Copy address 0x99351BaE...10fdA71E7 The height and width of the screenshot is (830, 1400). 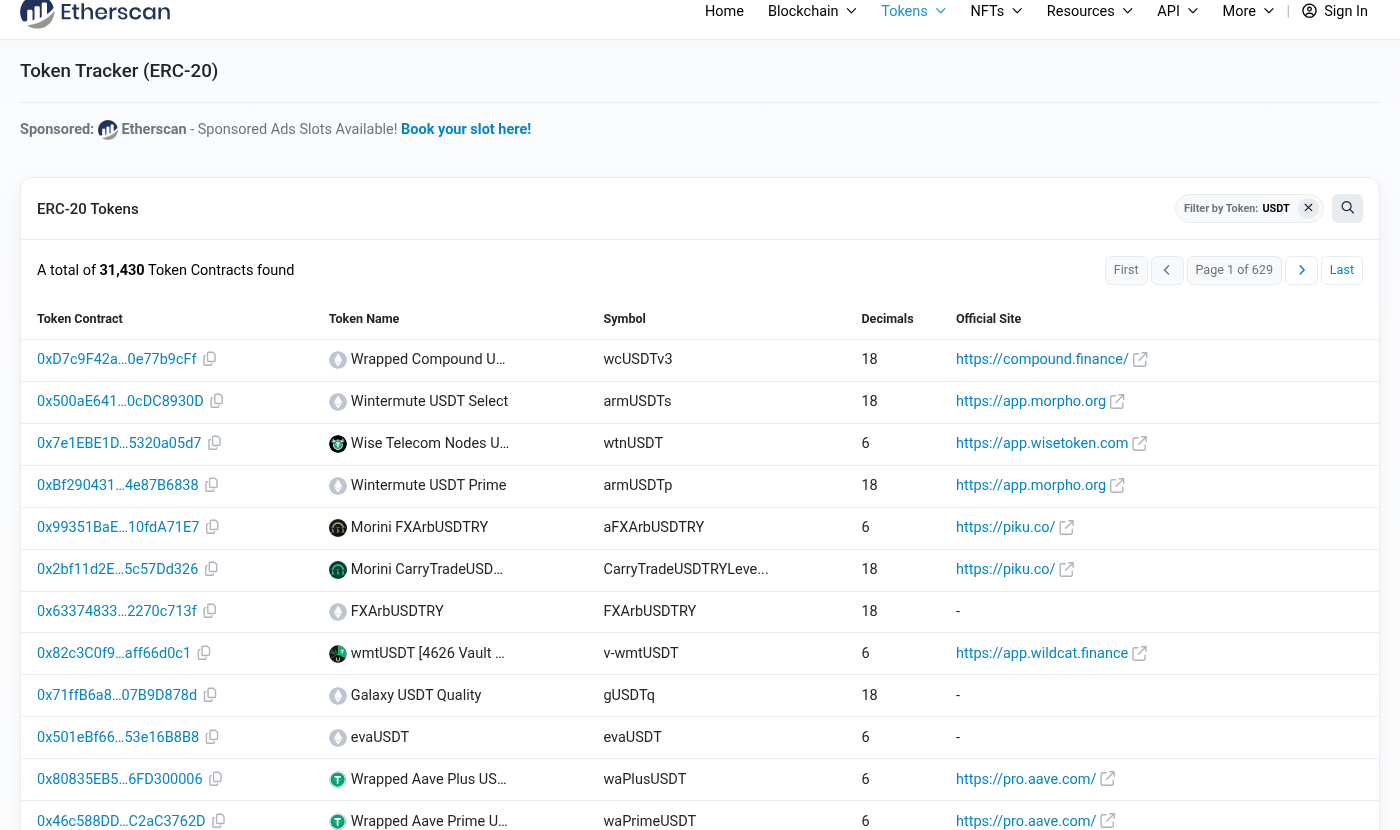(x=213, y=527)
